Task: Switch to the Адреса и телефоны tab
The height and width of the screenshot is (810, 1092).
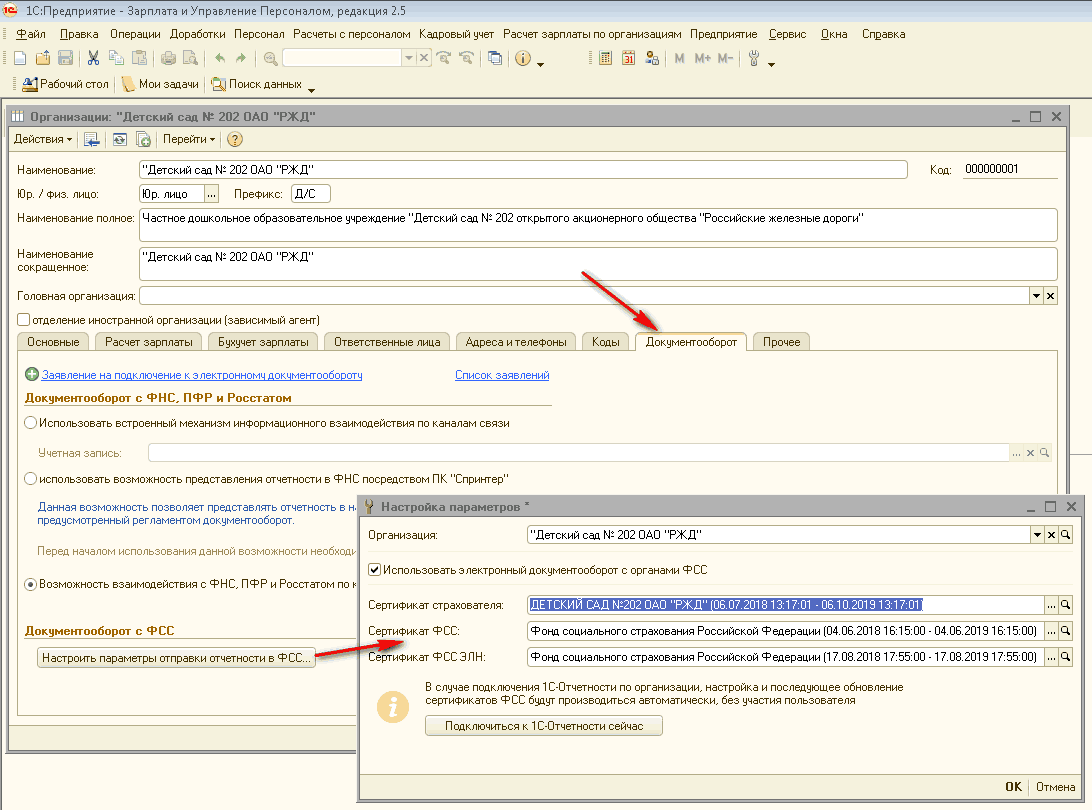Action: point(516,342)
